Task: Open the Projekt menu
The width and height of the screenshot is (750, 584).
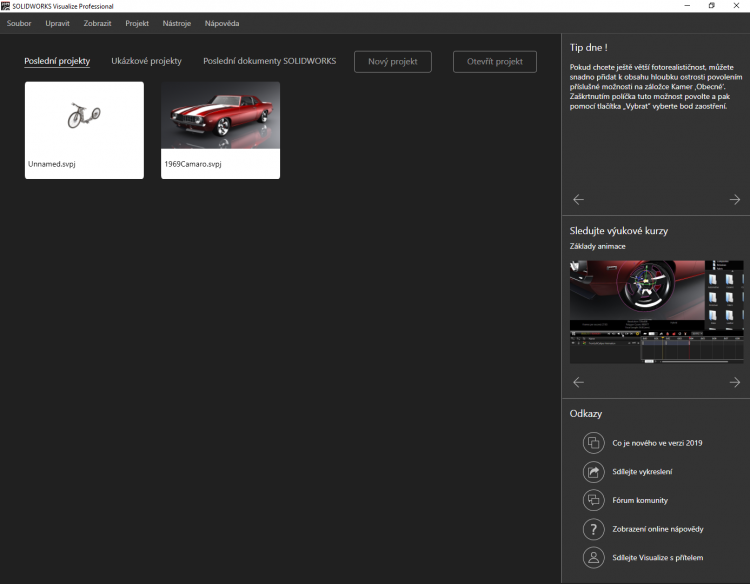Action: point(137,23)
